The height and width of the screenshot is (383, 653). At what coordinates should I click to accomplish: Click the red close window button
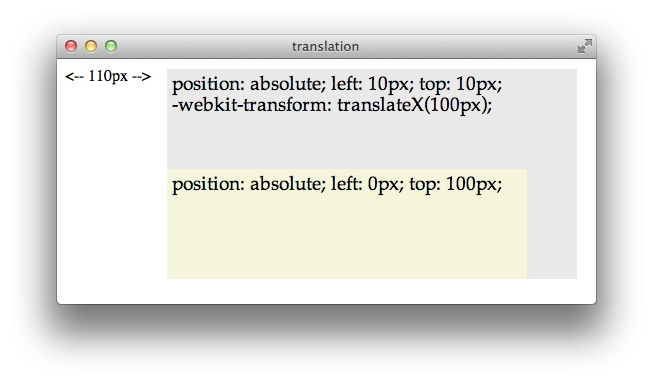click(x=71, y=46)
